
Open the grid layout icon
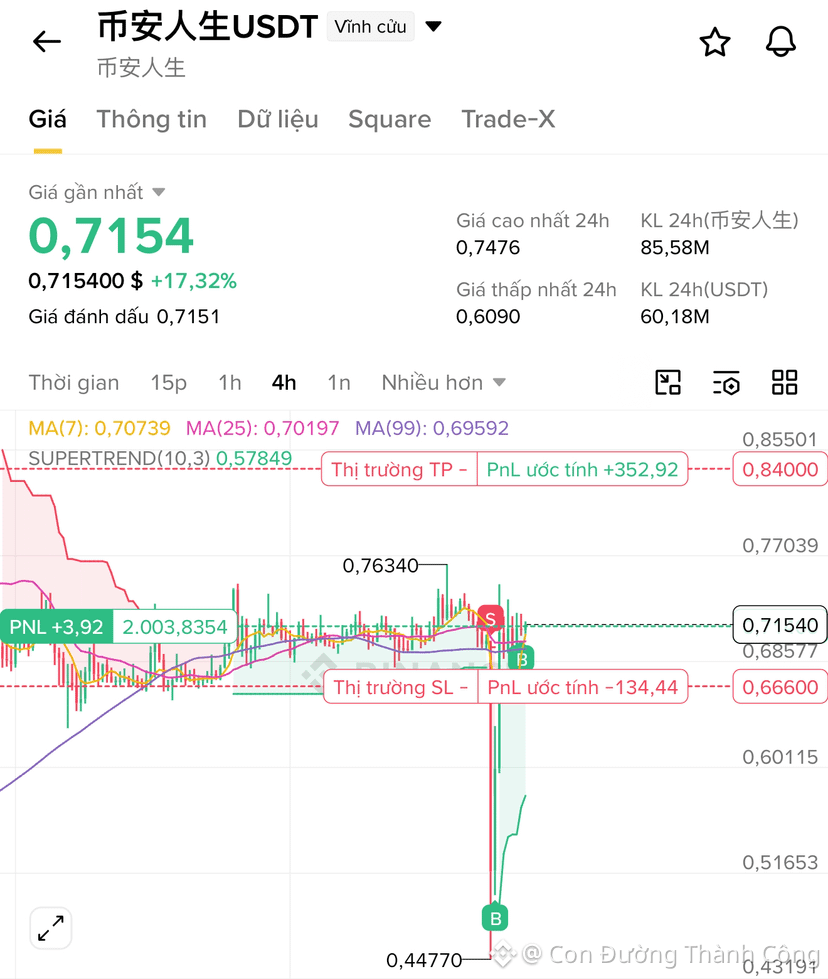tap(784, 383)
